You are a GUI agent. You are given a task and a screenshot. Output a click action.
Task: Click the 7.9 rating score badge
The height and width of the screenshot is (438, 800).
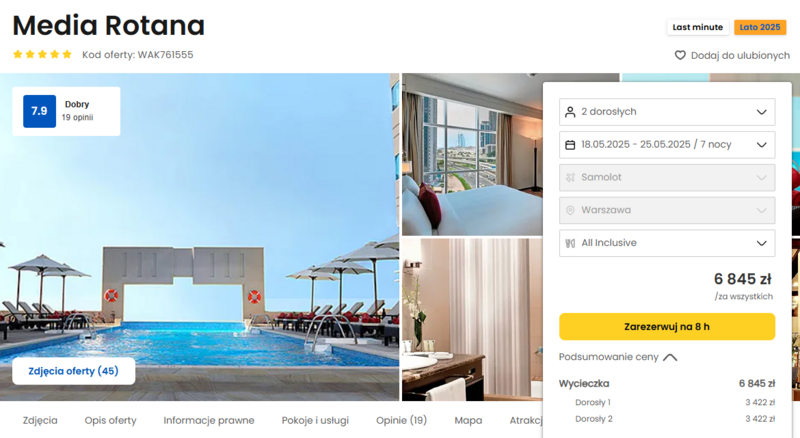[39, 111]
